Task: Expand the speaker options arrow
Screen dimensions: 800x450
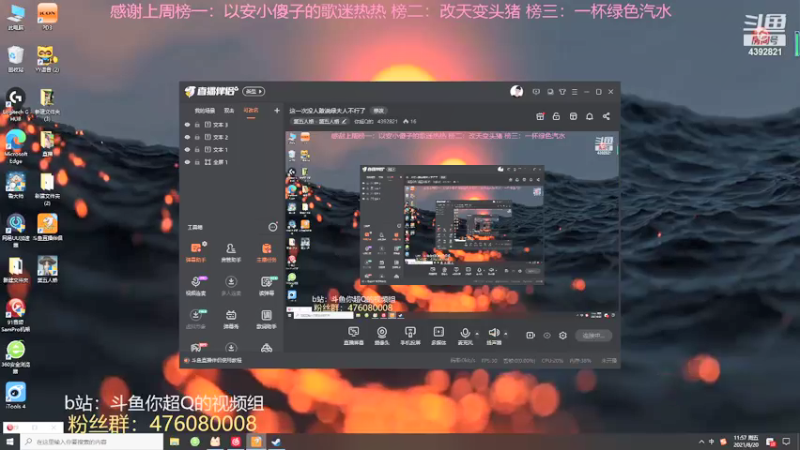Action: click(x=506, y=334)
